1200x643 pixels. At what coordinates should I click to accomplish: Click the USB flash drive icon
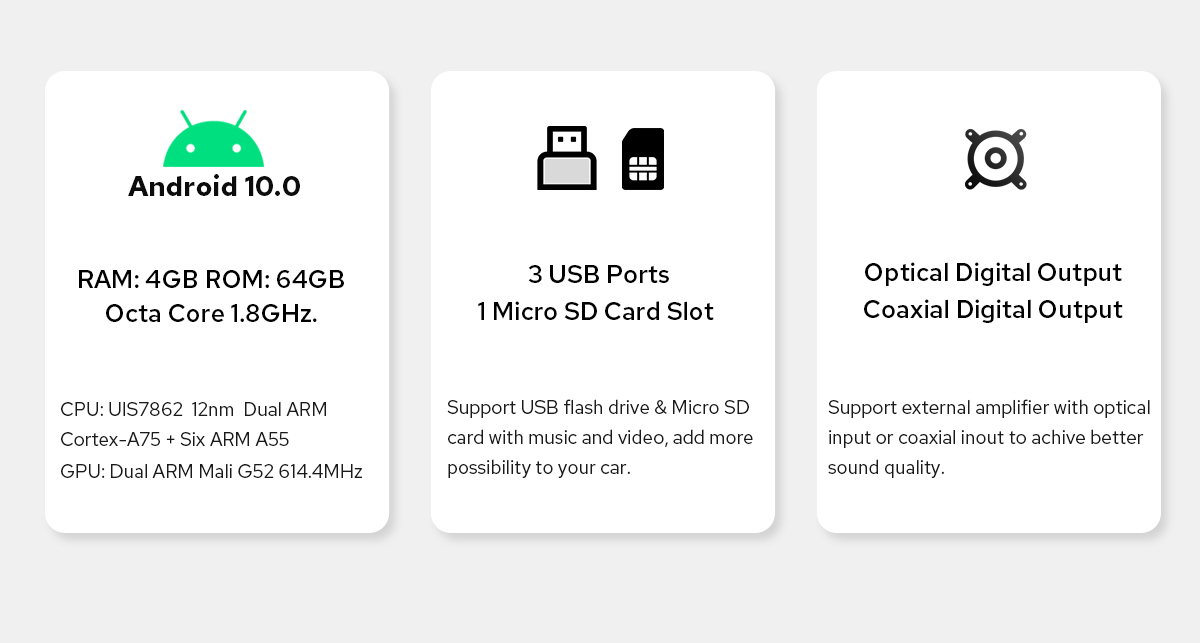pyautogui.click(x=567, y=158)
